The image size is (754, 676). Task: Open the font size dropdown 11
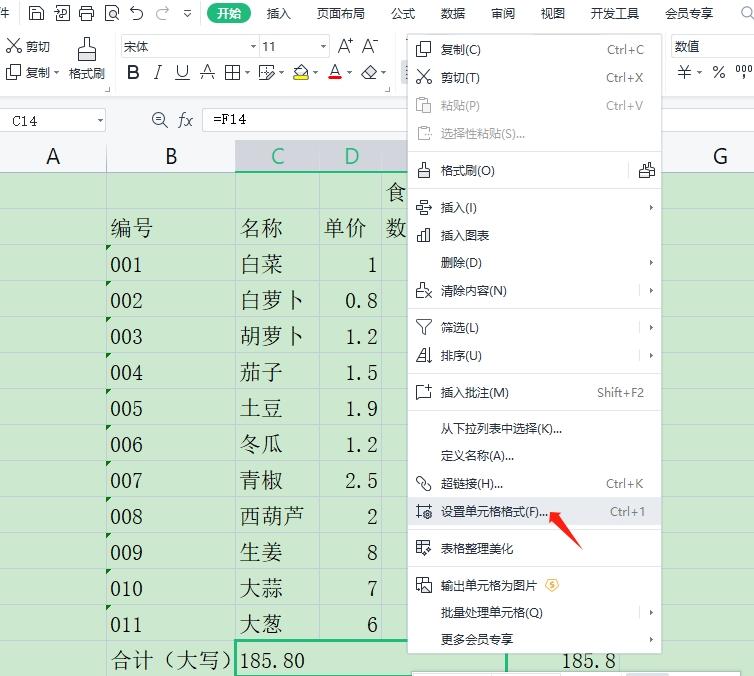[x=324, y=47]
